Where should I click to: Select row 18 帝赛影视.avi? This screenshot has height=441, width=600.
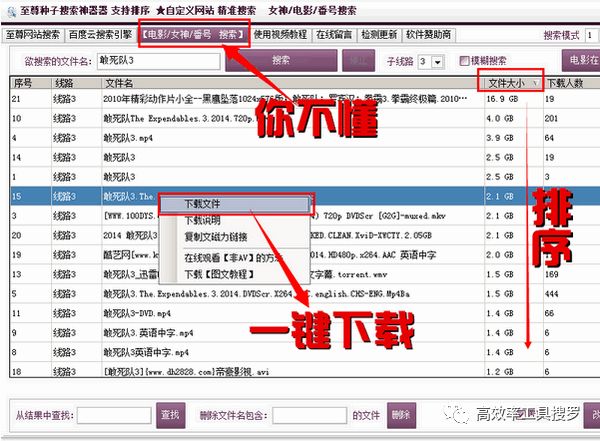point(305,371)
